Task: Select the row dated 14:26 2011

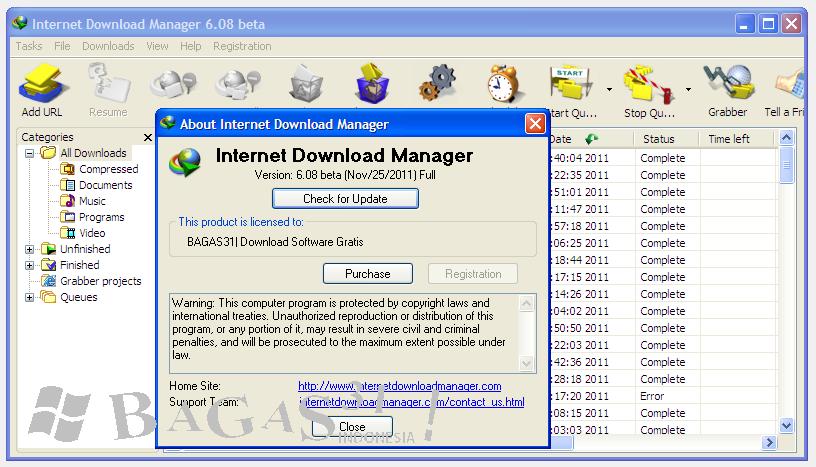Action: (664, 294)
